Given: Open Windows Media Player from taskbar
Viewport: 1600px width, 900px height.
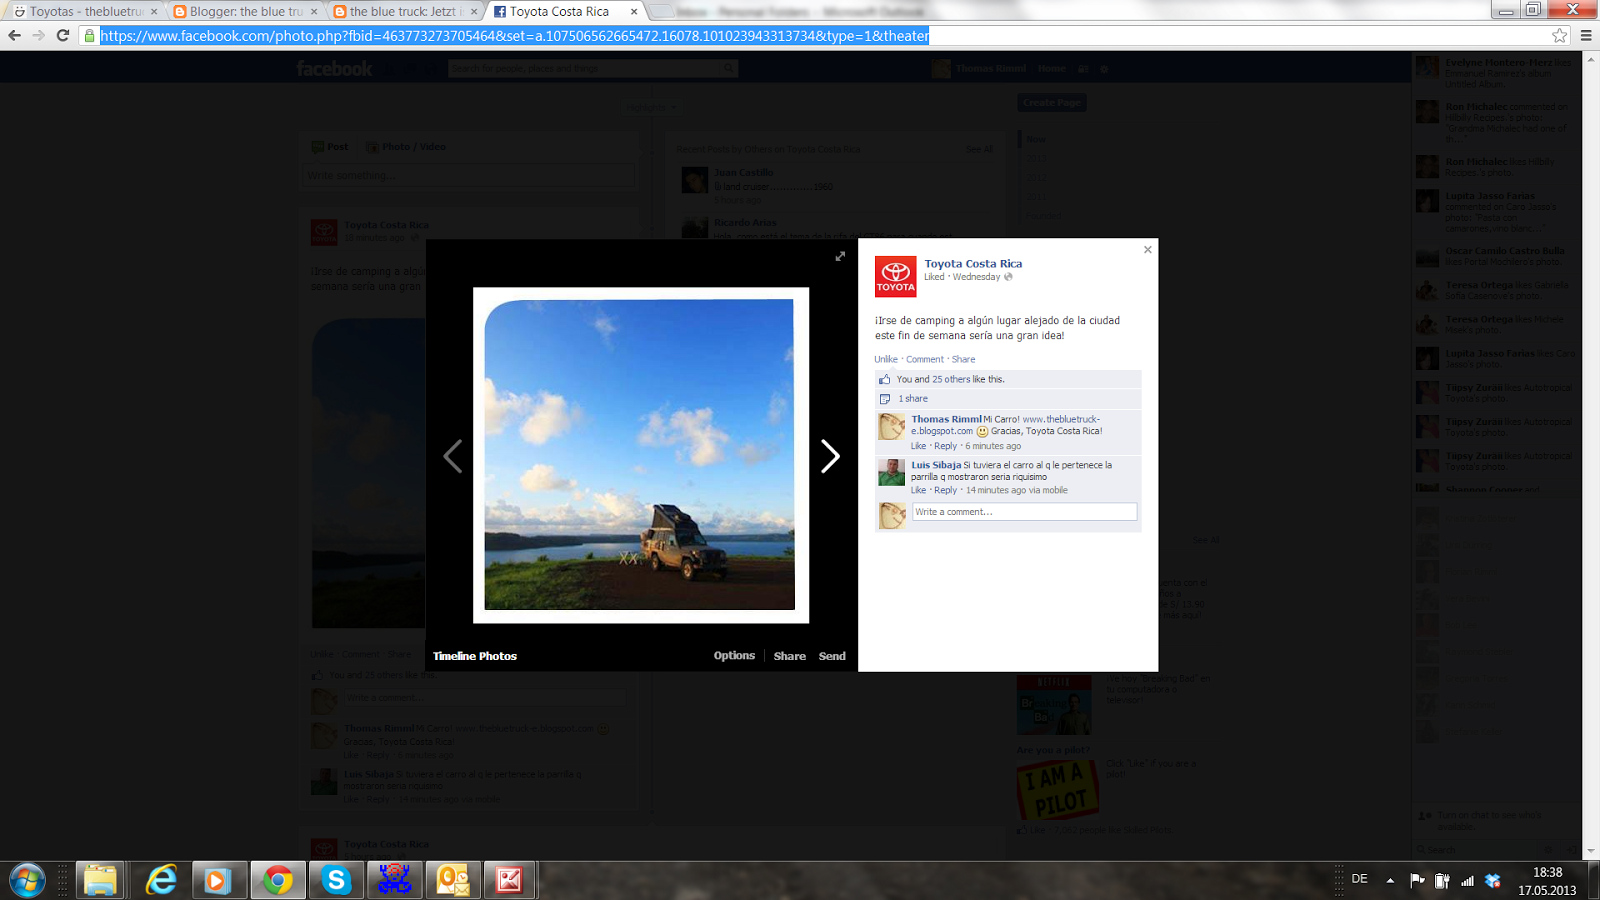Looking at the screenshot, I should click(217, 880).
